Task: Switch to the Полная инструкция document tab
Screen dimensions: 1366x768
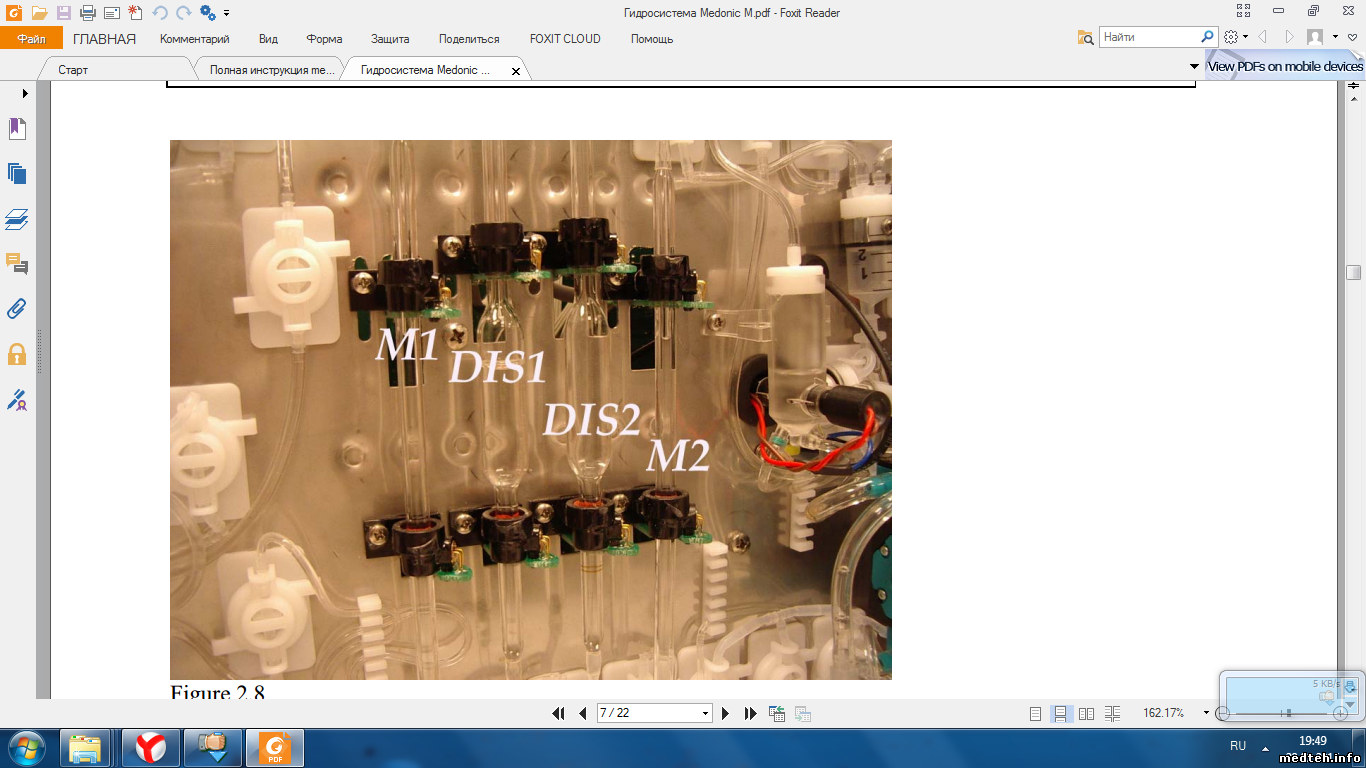Action: [272, 71]
